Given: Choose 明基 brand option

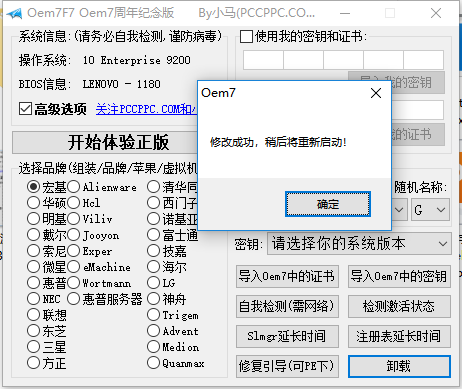Looking at the screenshot, I should [33, 219].
